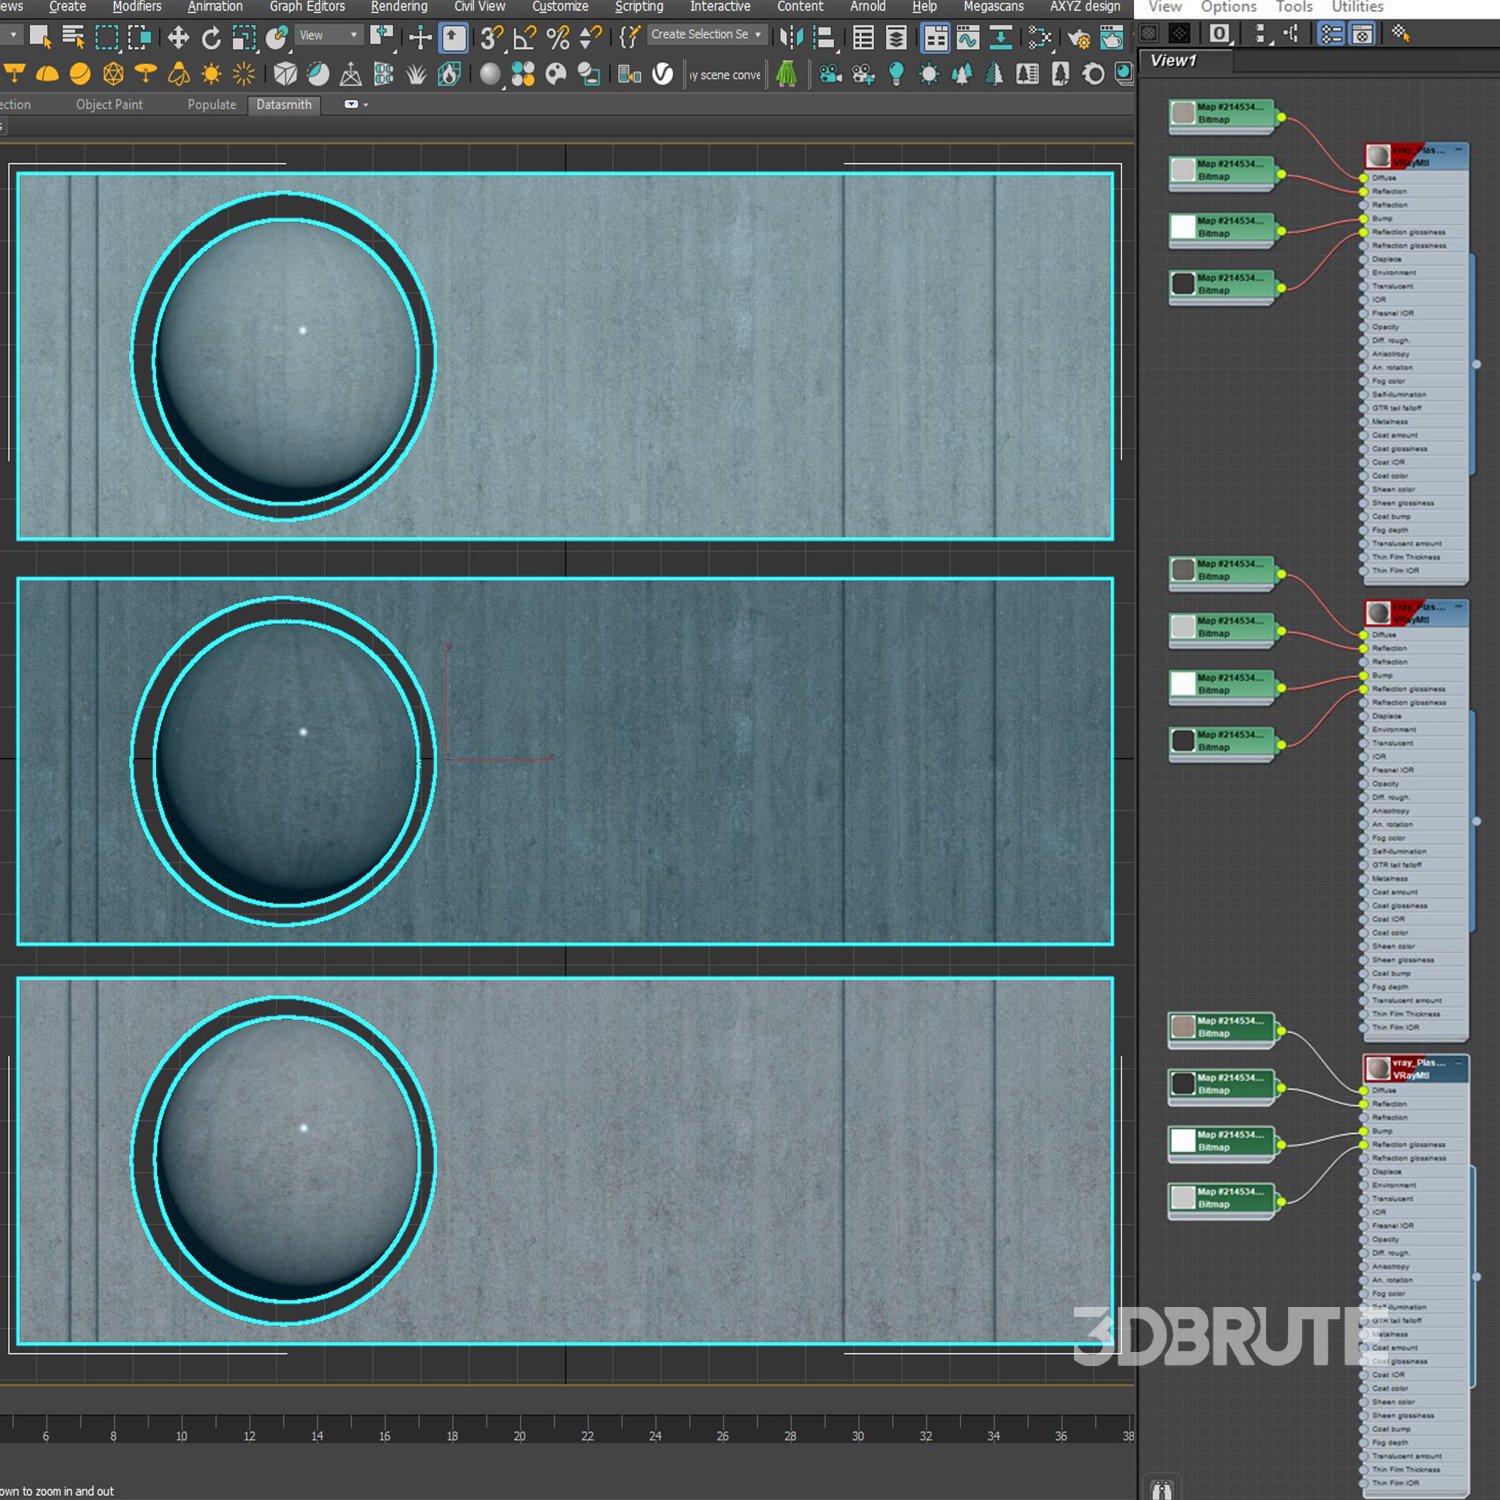Open Schematic View icon
The height and width of the screenshot is (1500, 1500).
click(x=1040, y=38)
